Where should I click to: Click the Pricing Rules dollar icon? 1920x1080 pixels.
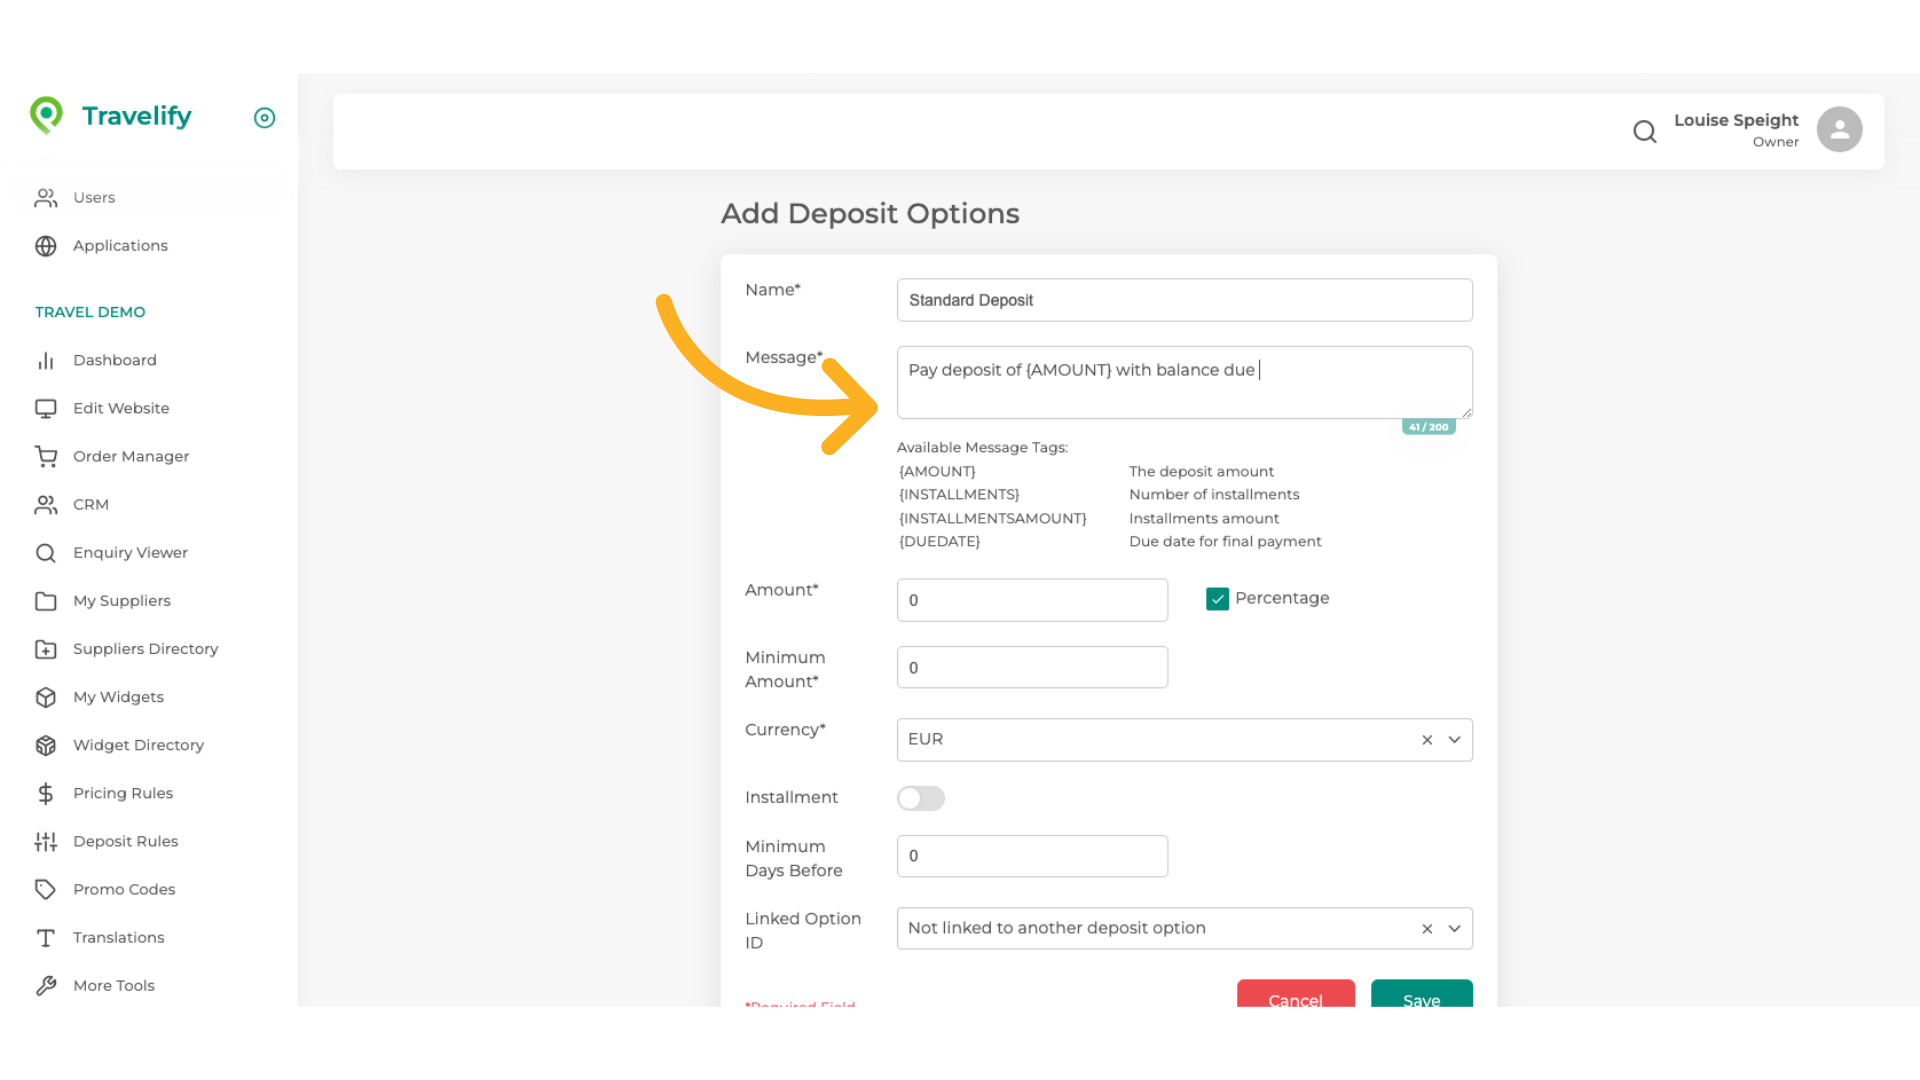[x=46, y=793]
